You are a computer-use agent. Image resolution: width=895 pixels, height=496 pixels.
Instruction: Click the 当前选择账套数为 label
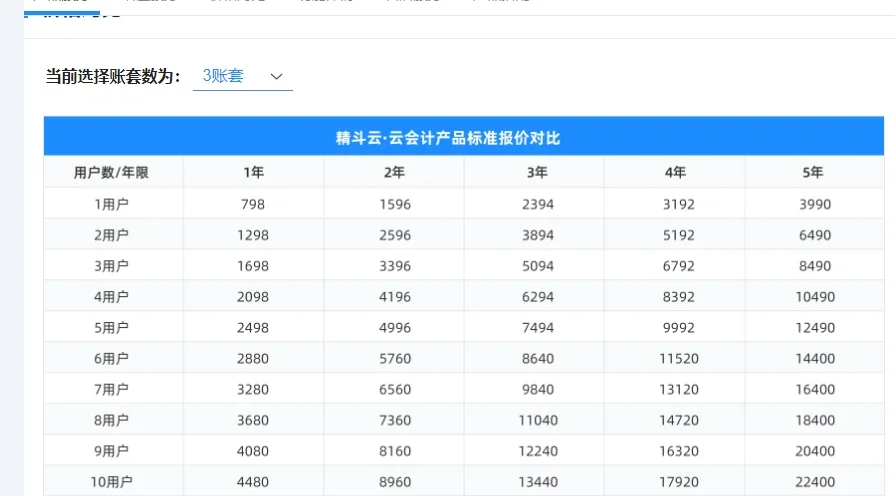113,76
